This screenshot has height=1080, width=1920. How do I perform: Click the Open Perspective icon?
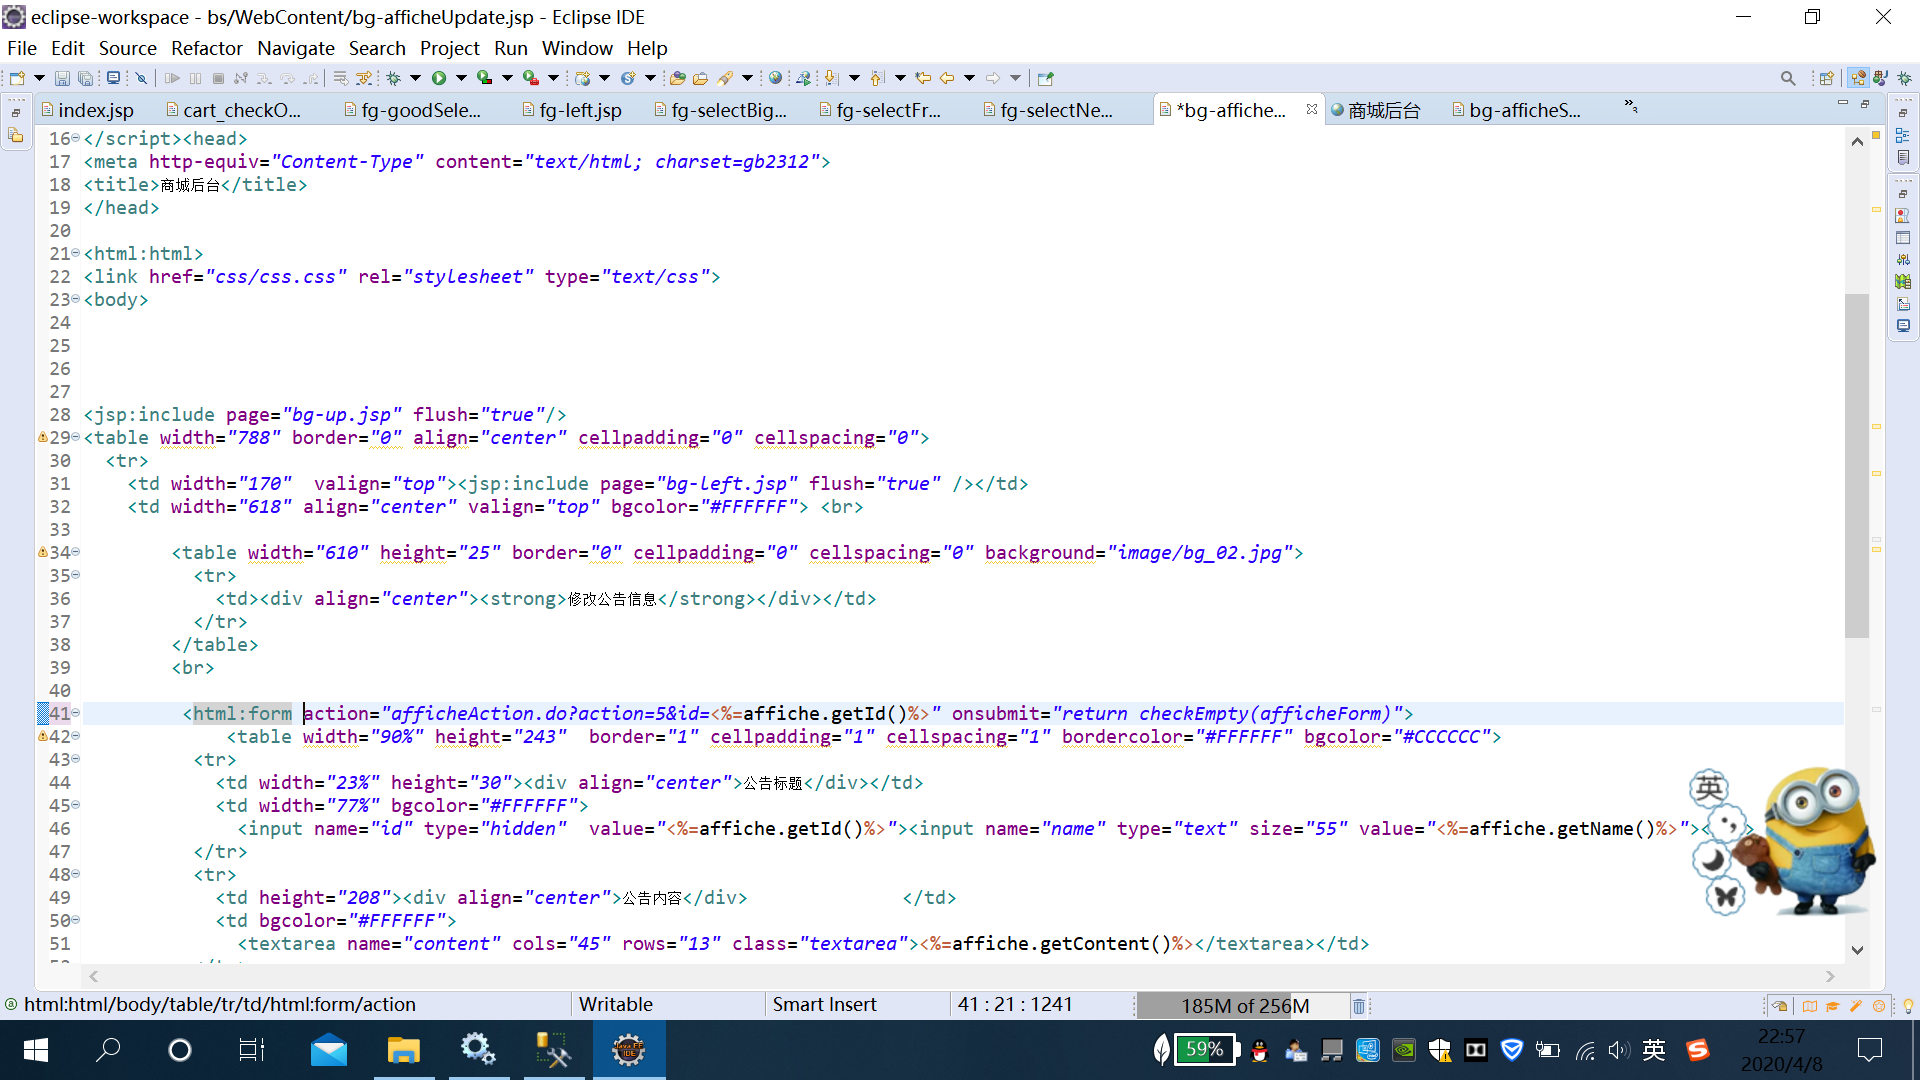[1827, 78]
